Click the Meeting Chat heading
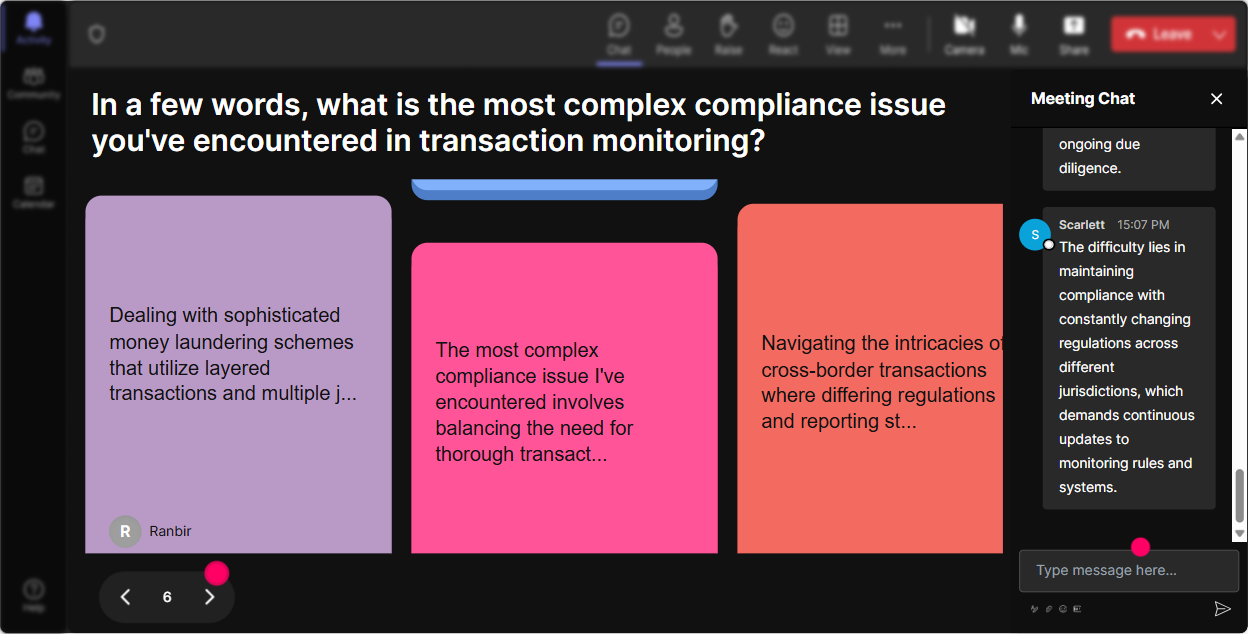The height and width of the screenshot is (634, 1248). pyautogui.click(x=1083, y=98)
